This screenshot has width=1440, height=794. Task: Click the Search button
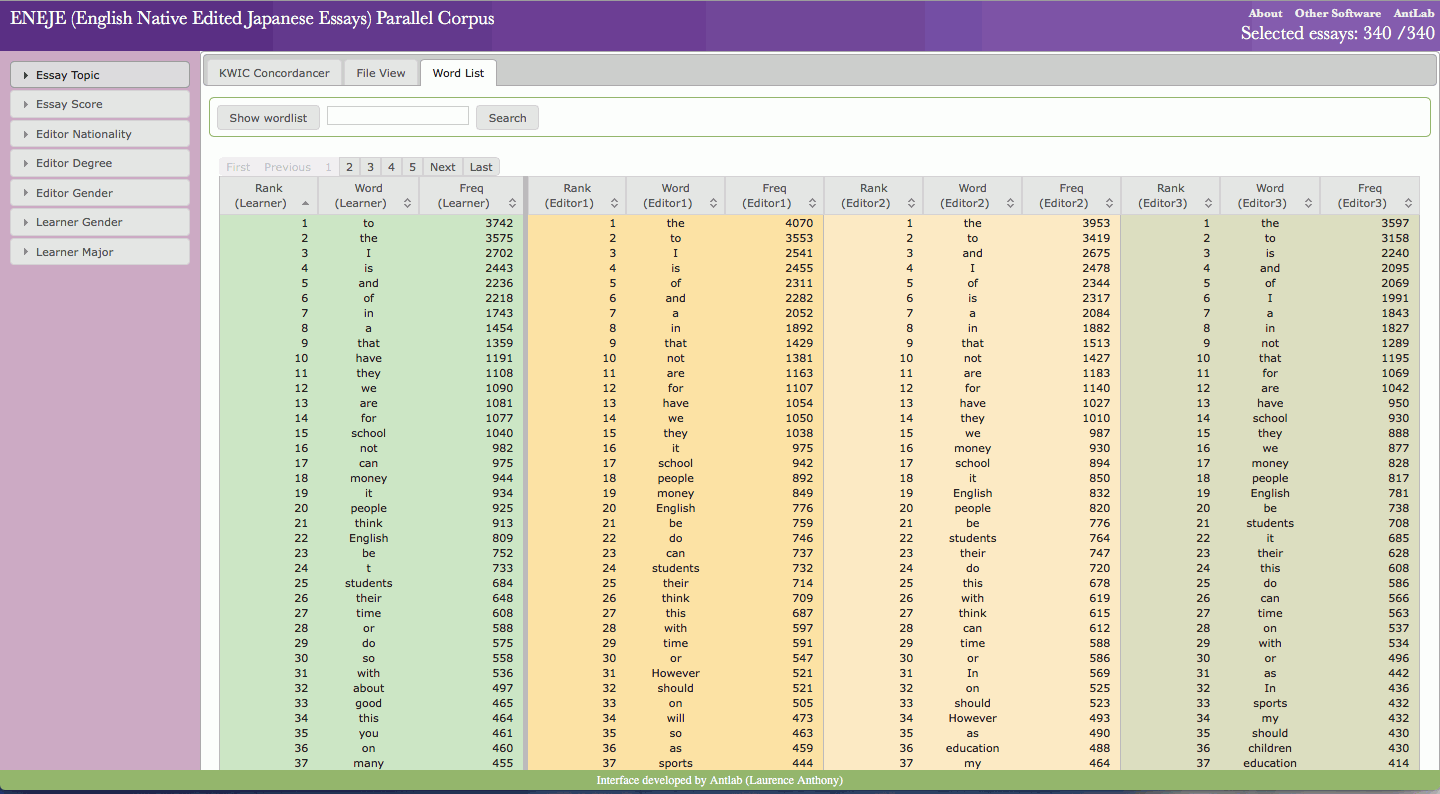507,118
